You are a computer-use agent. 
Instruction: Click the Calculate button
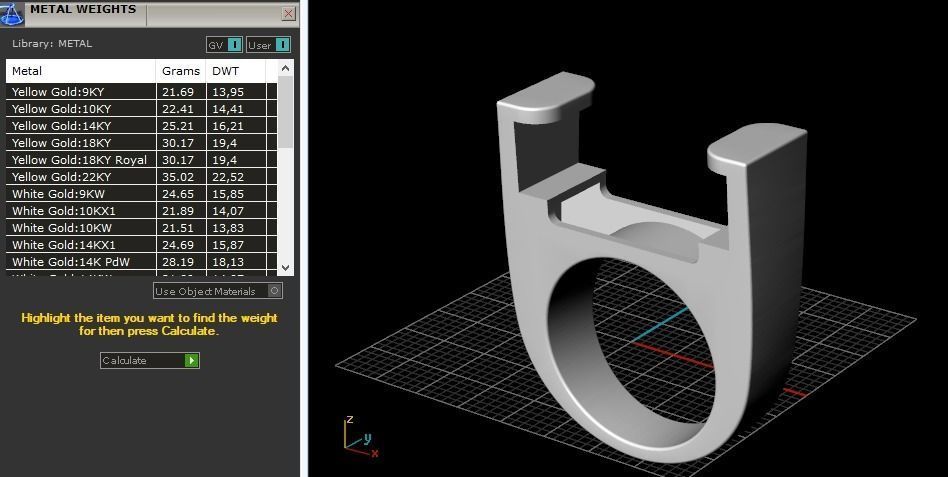click(149, 360)
